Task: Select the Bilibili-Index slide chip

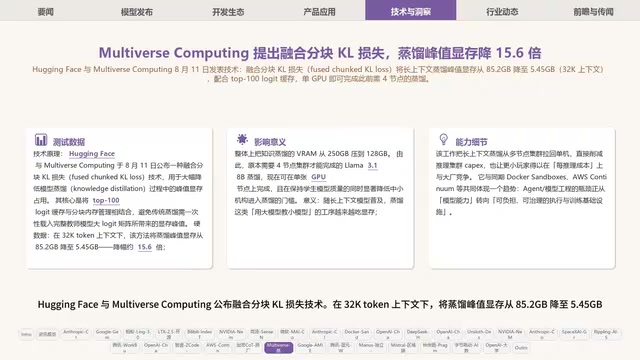Action: pos(200,334)
